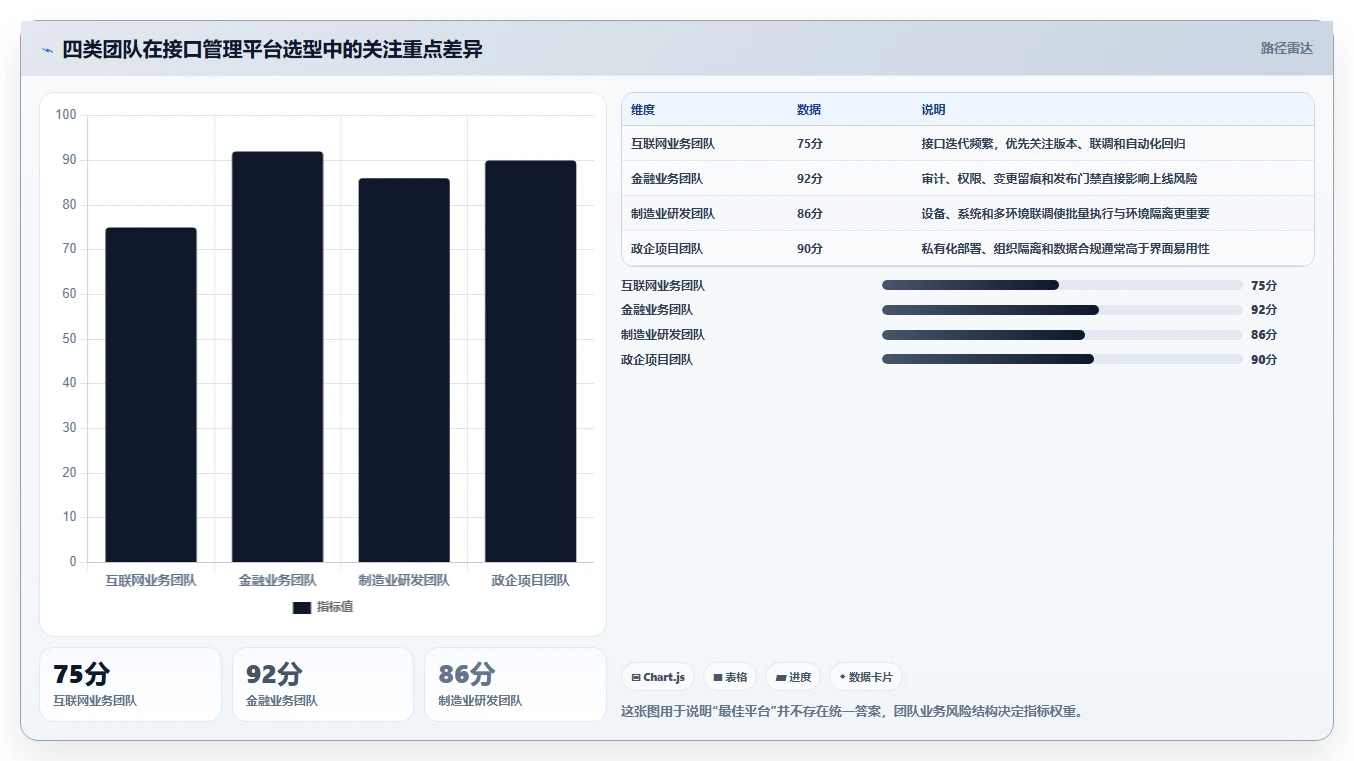Click the 90分 value next to progress bar
1354x761 pixels.
(1264, 359)
